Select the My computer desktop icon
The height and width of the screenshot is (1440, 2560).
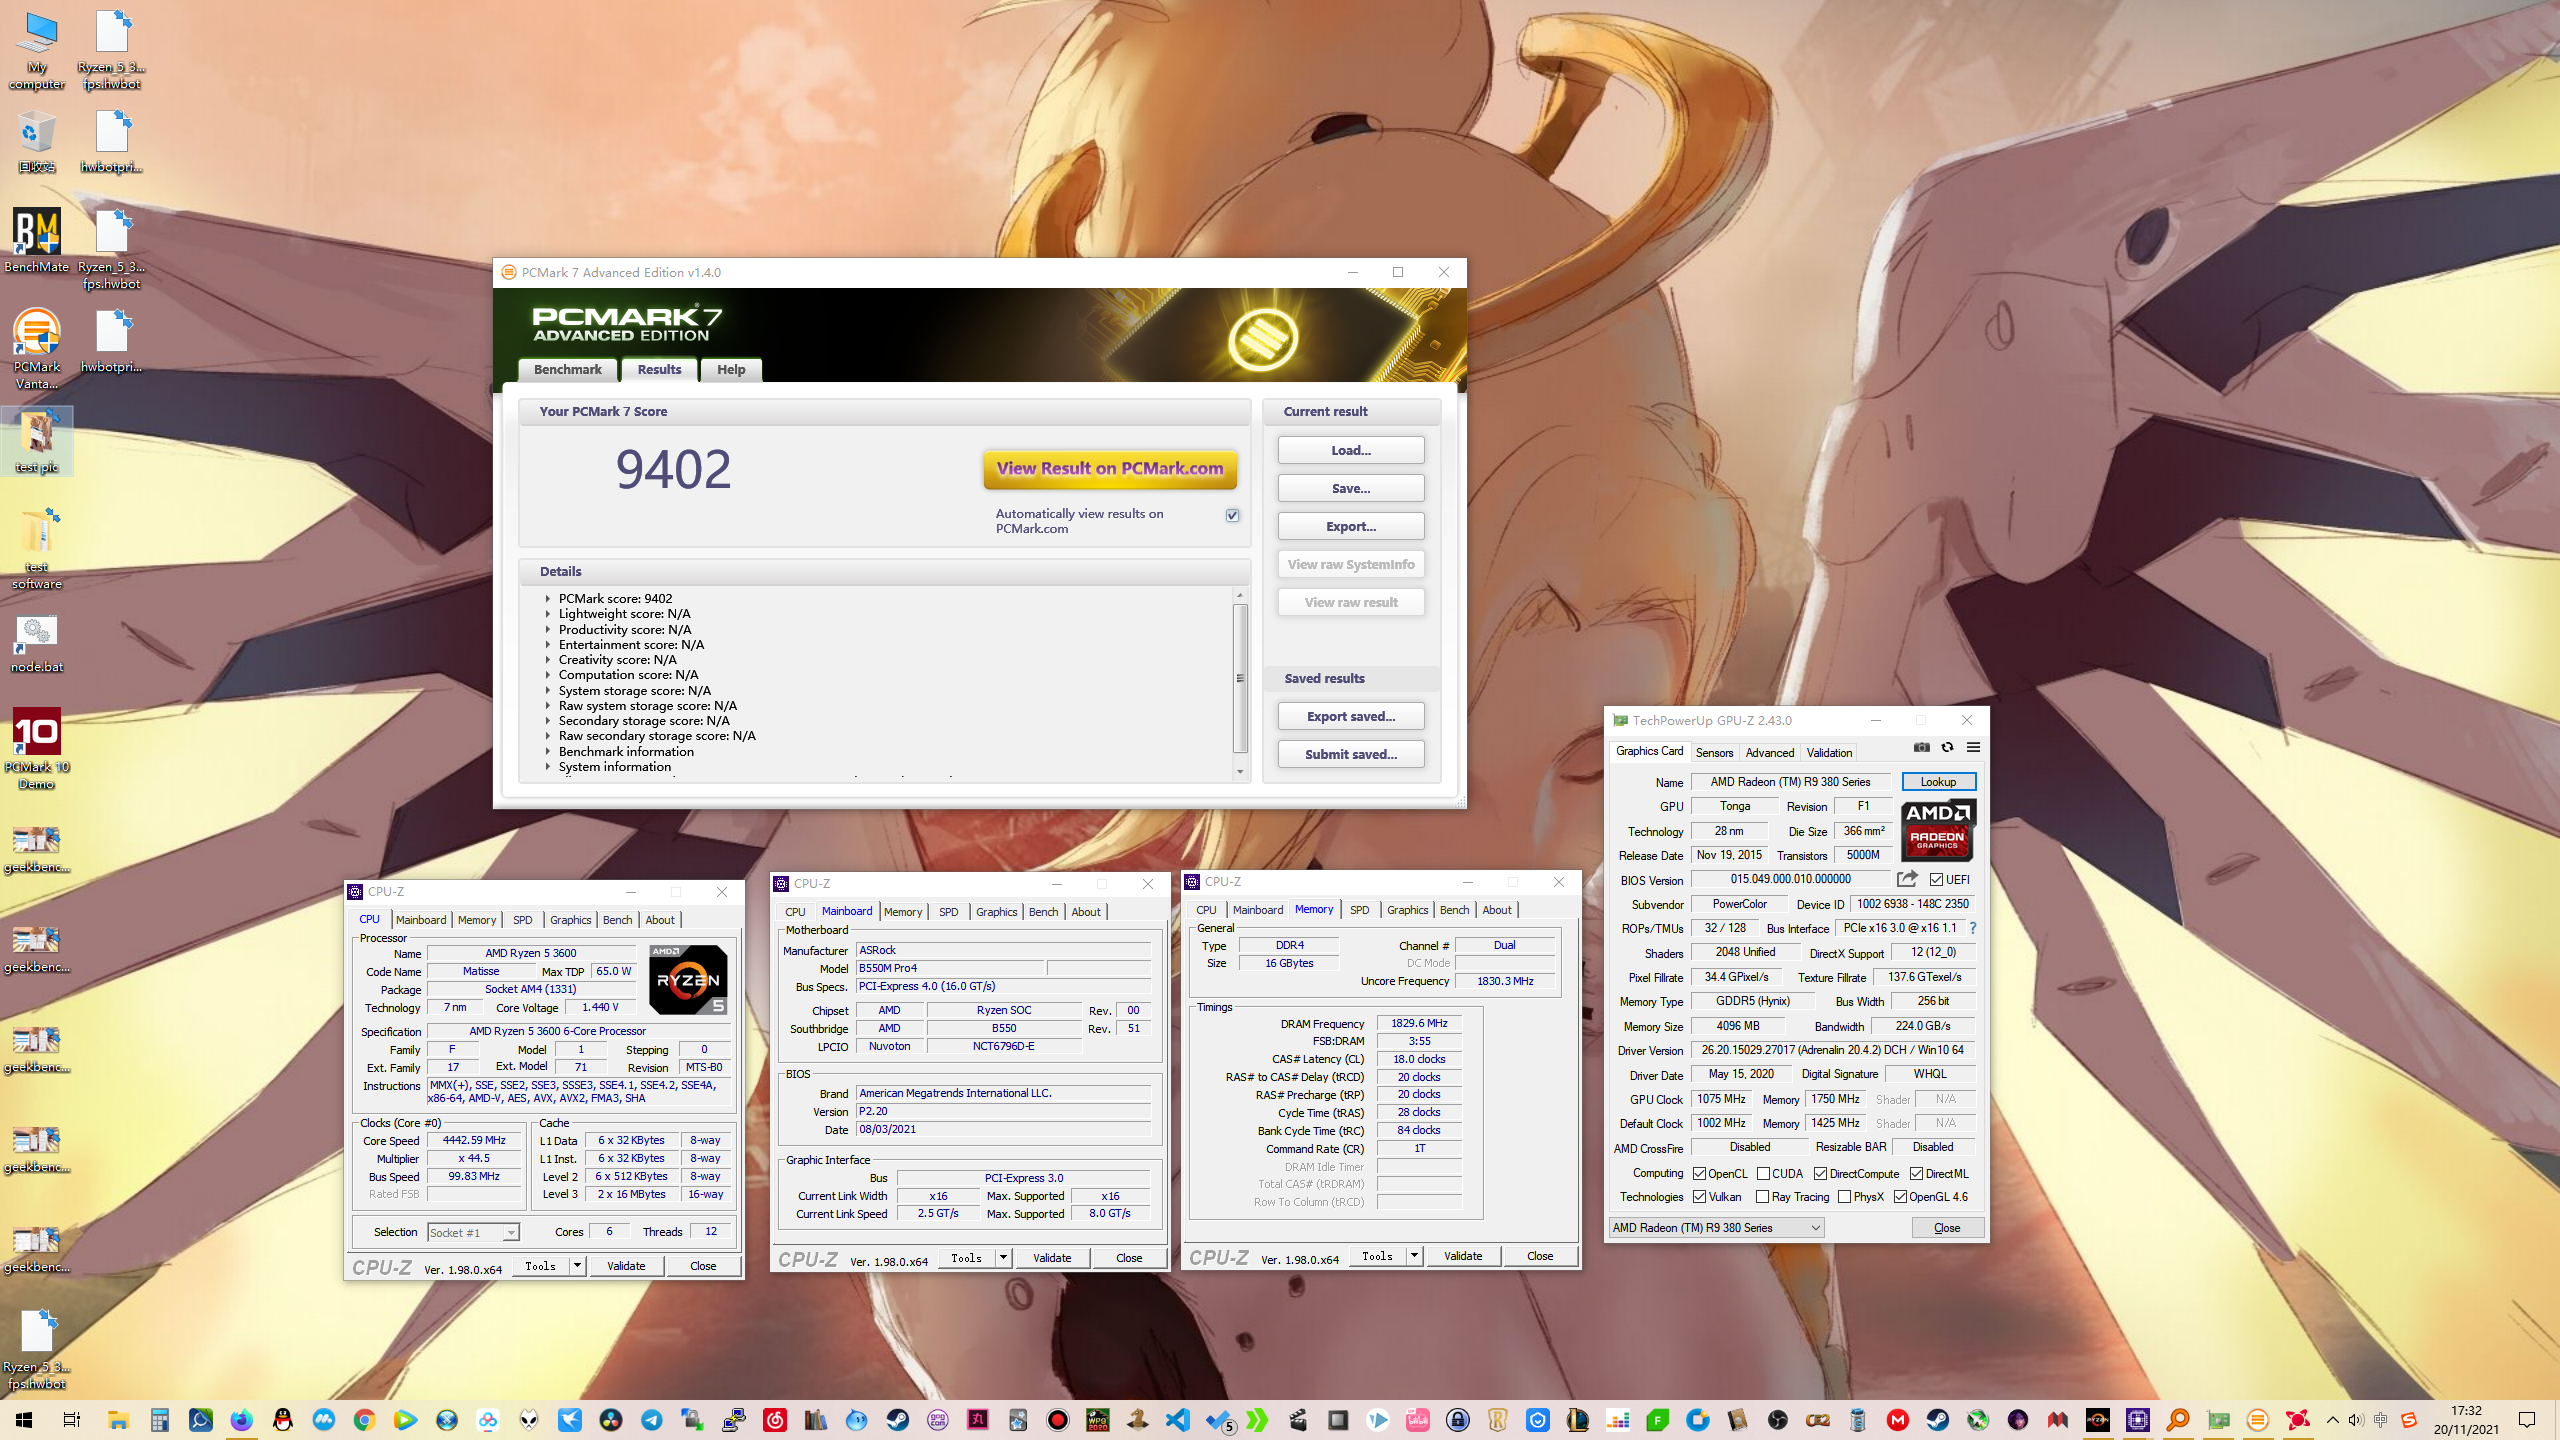(37, 49)
